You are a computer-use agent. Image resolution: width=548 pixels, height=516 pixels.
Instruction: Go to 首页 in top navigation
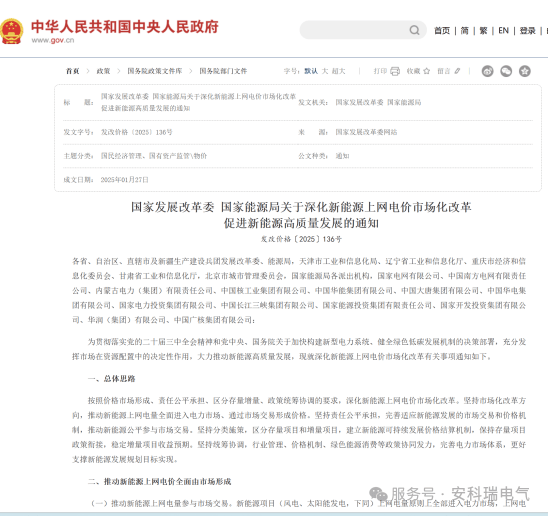442,31
